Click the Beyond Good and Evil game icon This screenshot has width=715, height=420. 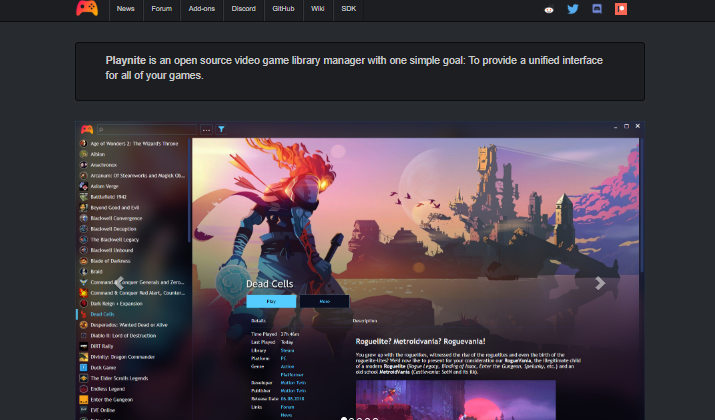[x=83, y=207]
